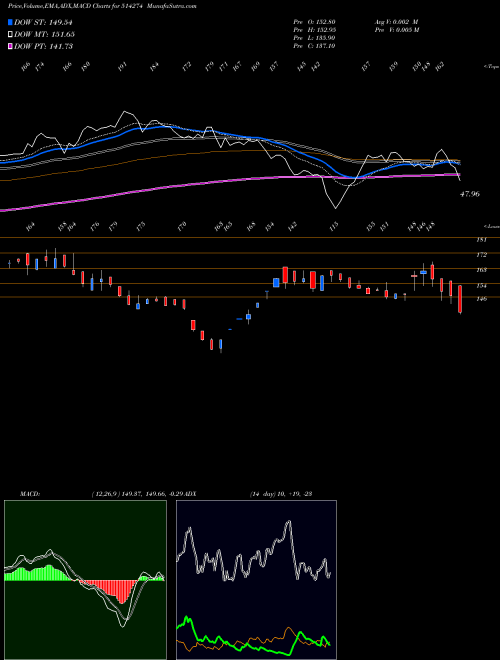Image resolution: width=500 pixels, height=660 pixels.
Task: Click the 191 top price label
Action: click(122, 67)
